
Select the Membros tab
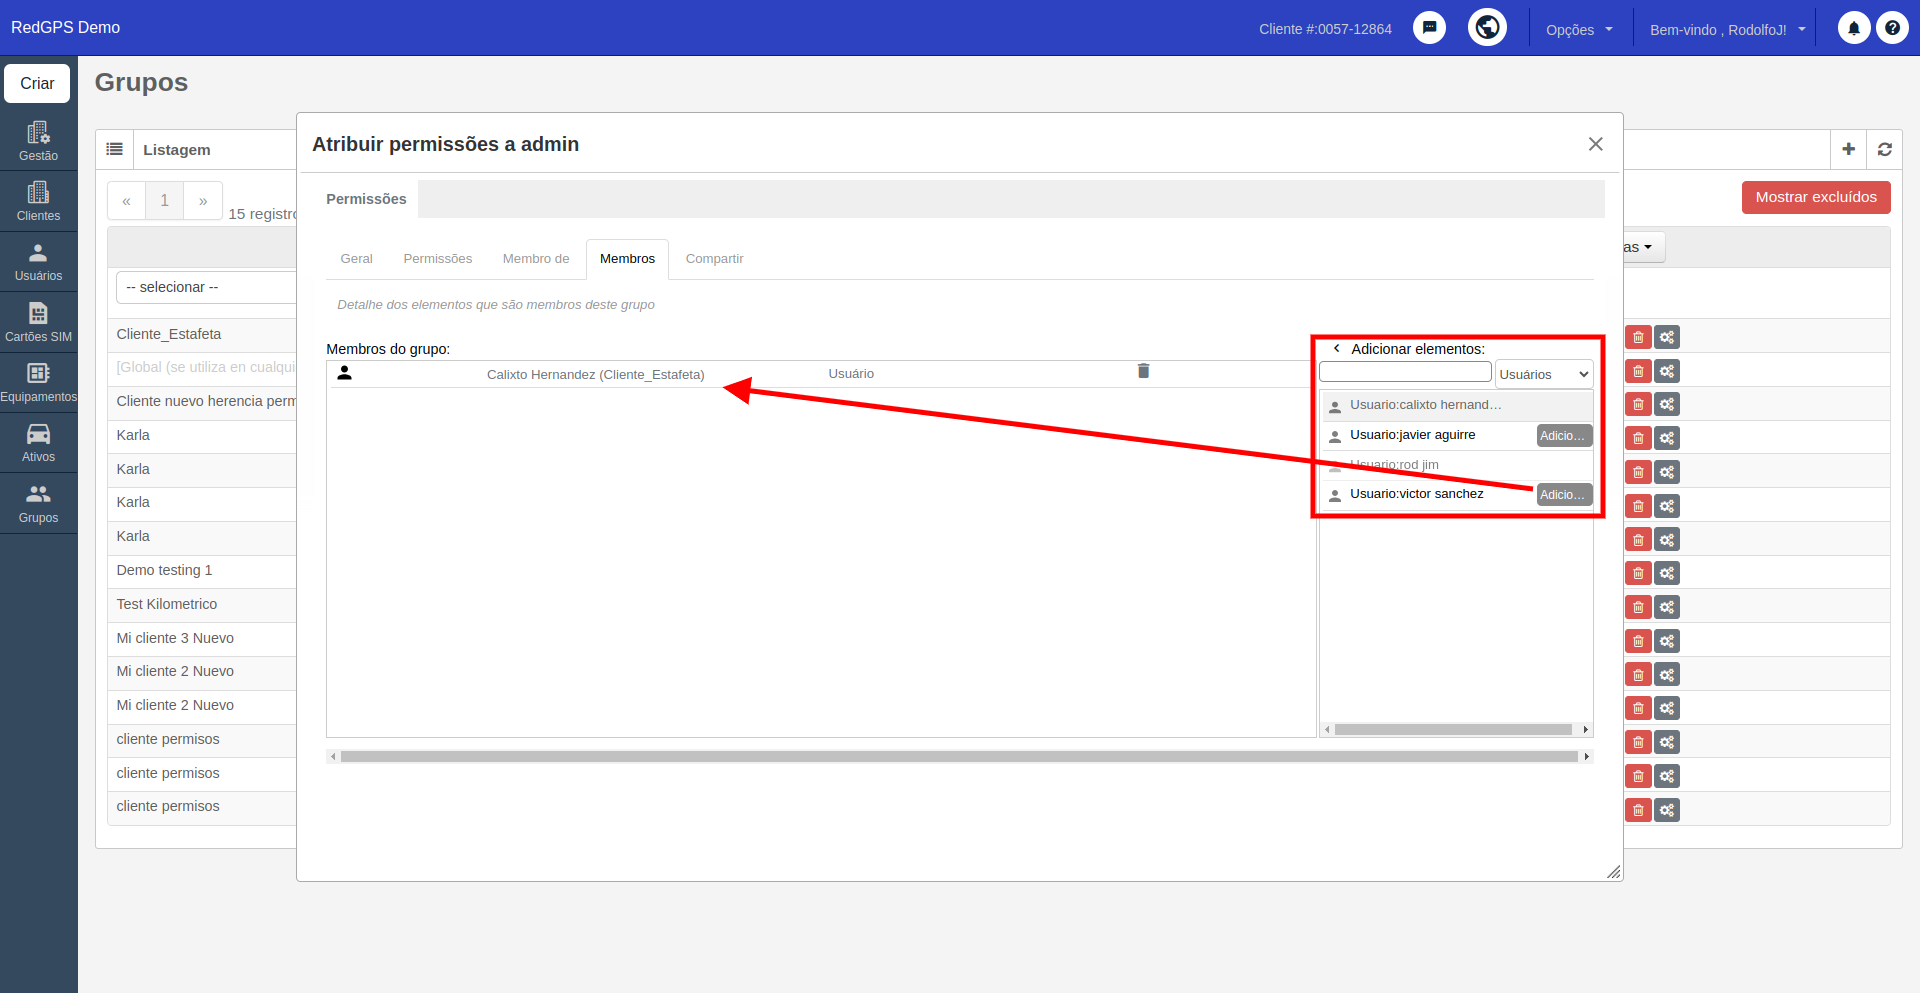coord(627,259)
